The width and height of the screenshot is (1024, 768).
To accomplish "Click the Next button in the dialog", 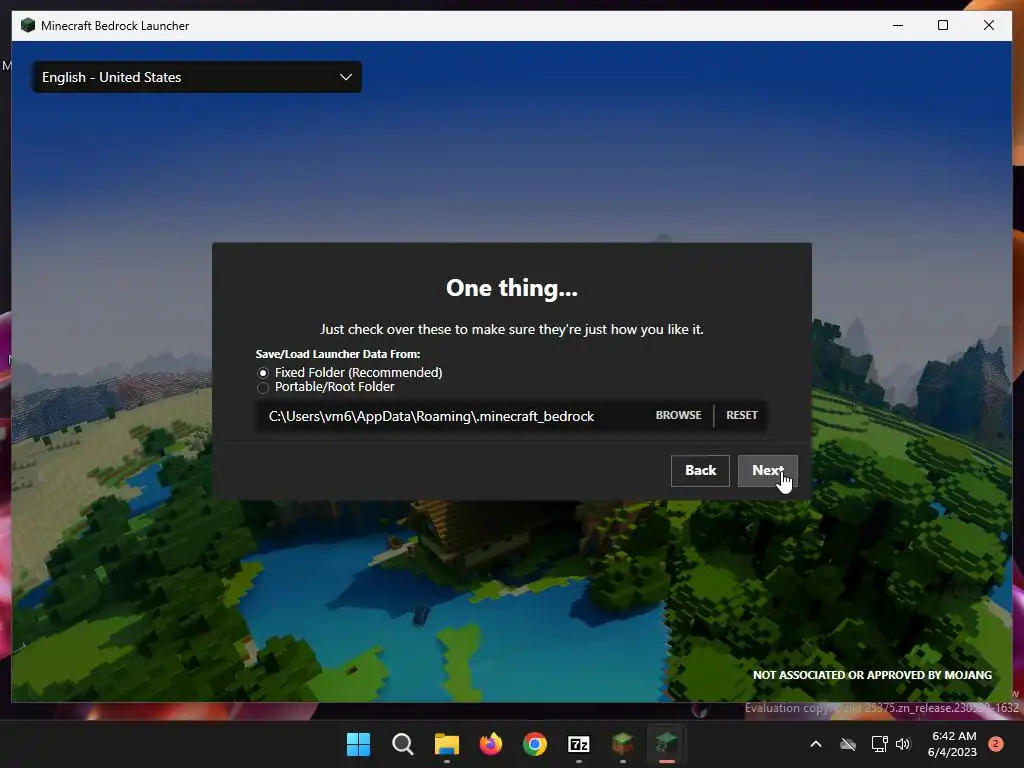I will point(767,471).
